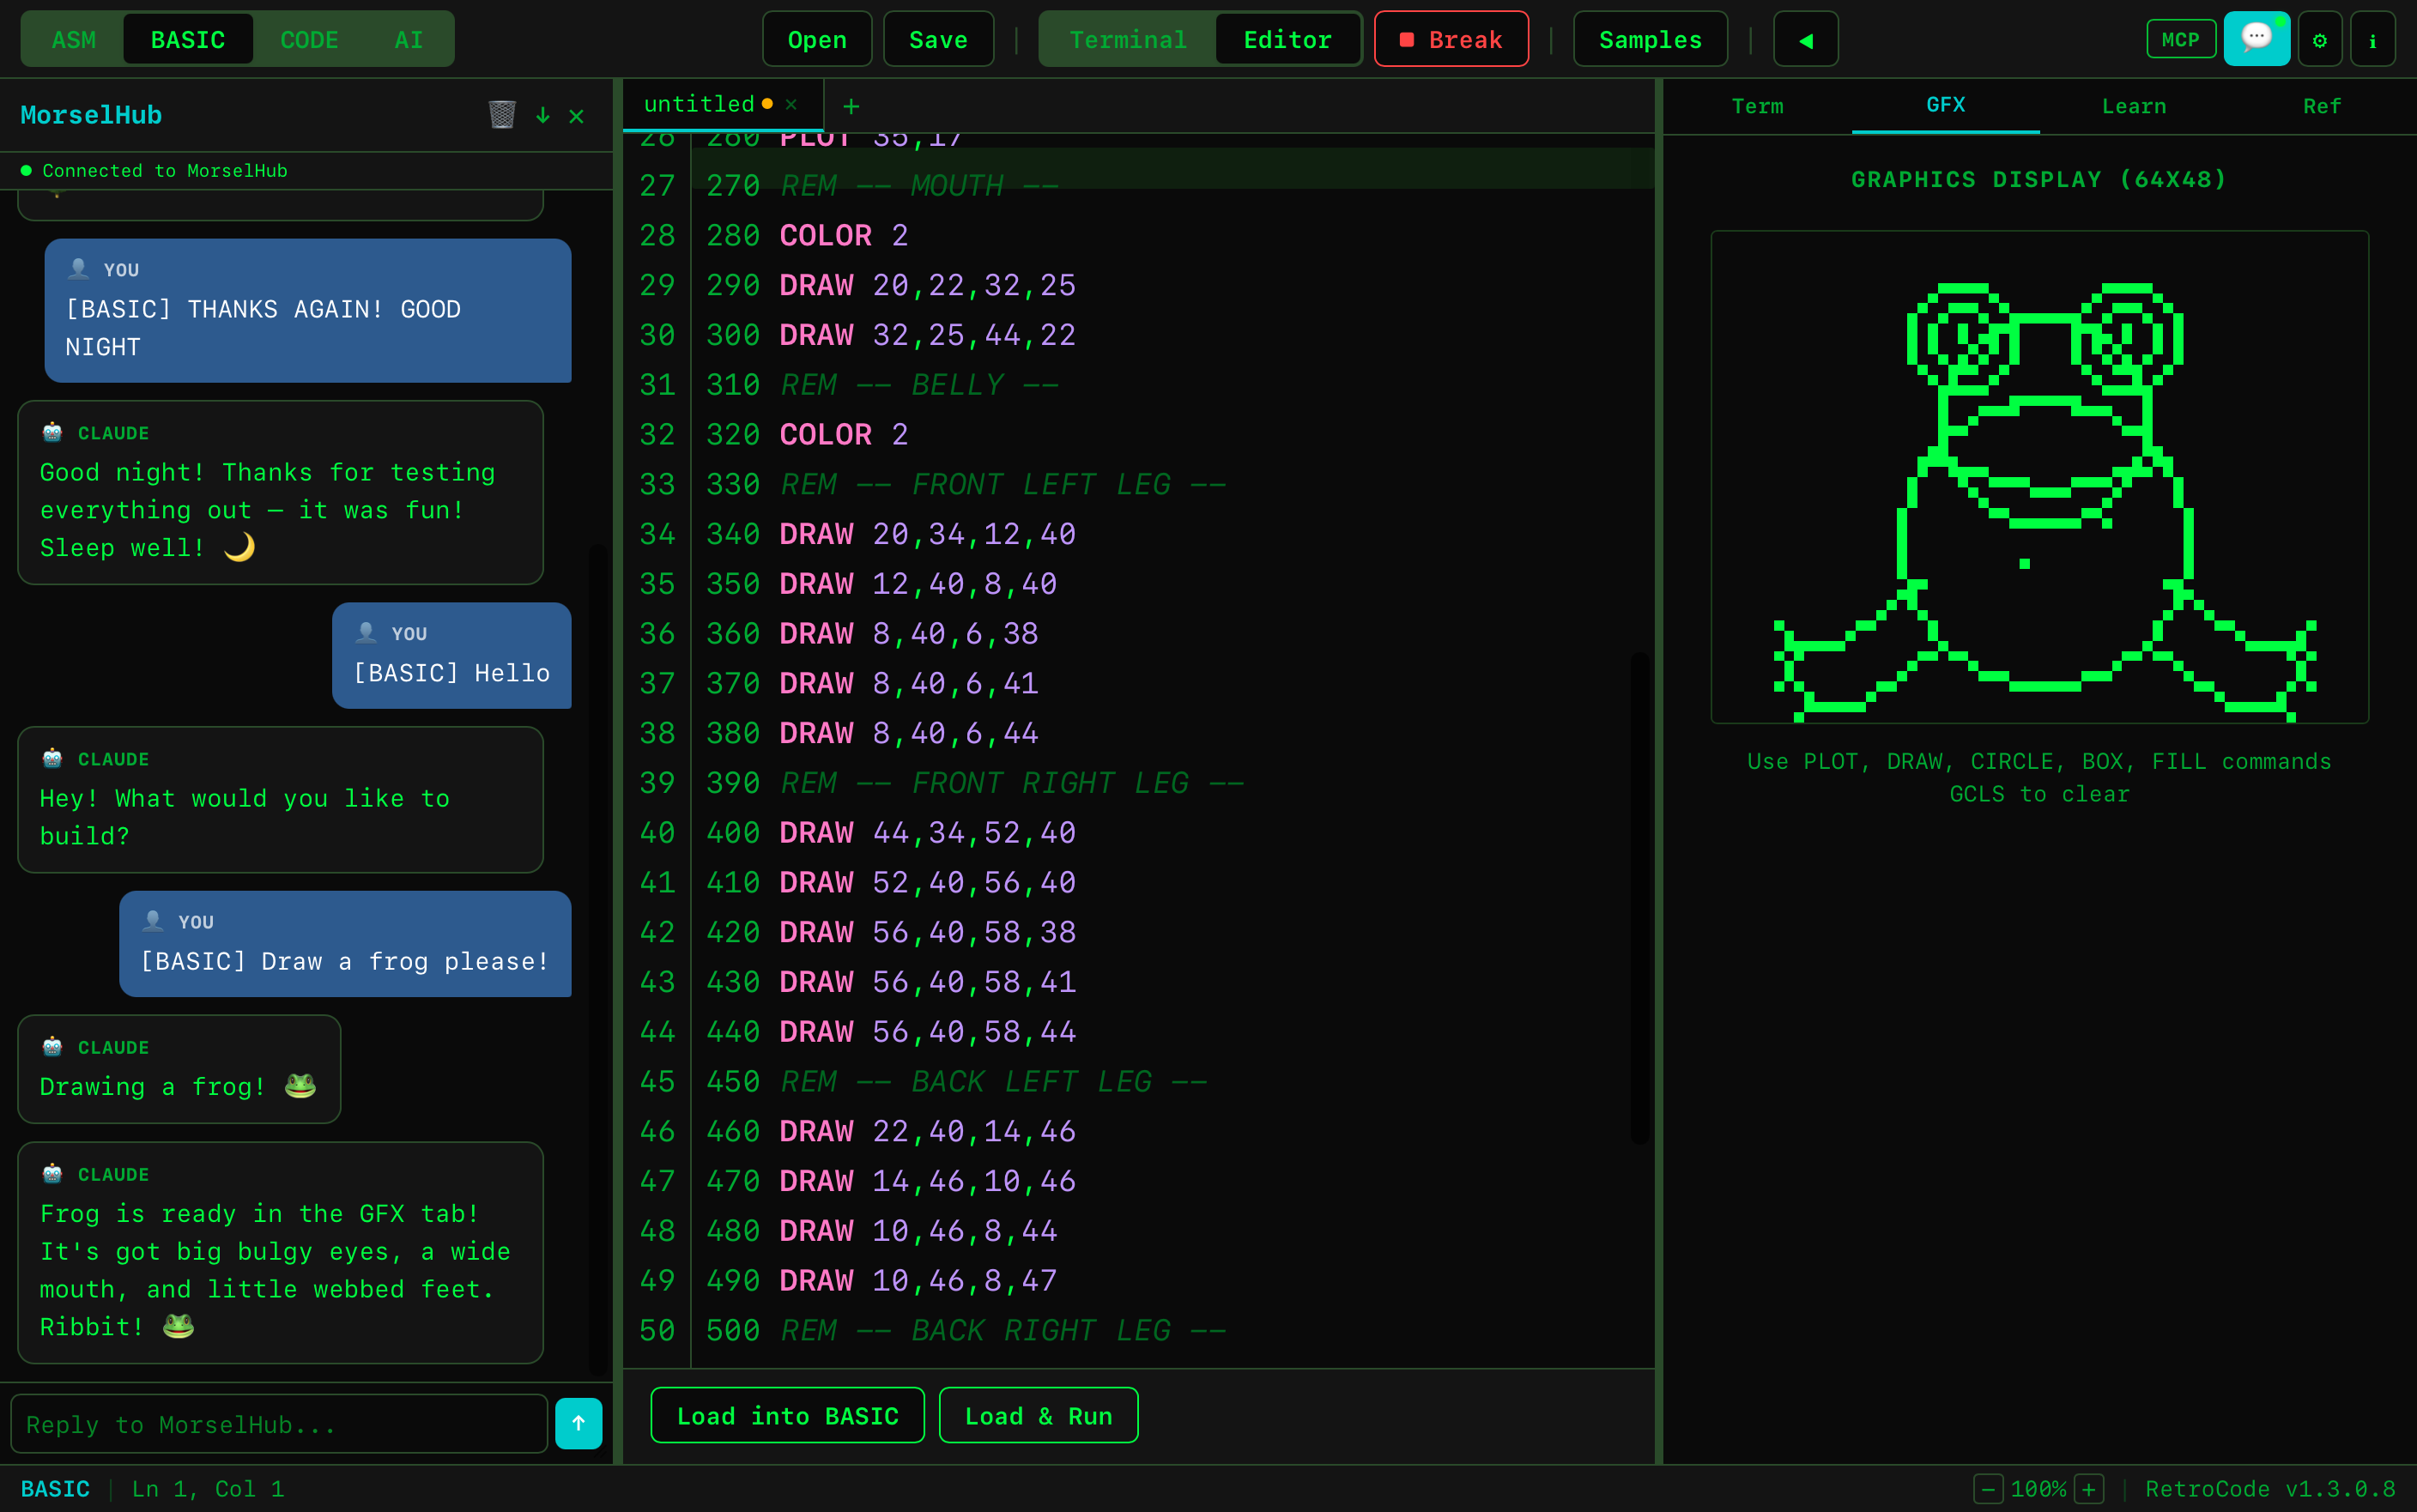Viewport: 2417px width, 1512px height.
Task: Click the rewind arrow icon beside Samples
Action: click(x=1805, y=39)
